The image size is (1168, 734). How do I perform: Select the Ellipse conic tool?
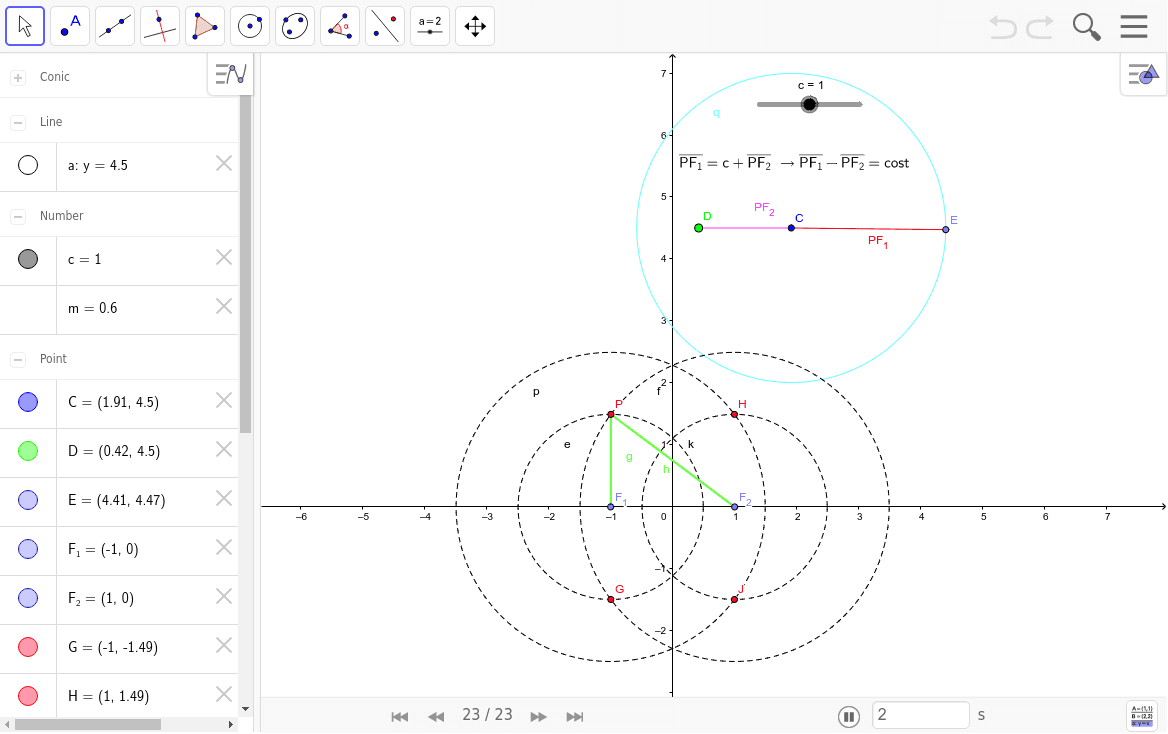point(295,26)
